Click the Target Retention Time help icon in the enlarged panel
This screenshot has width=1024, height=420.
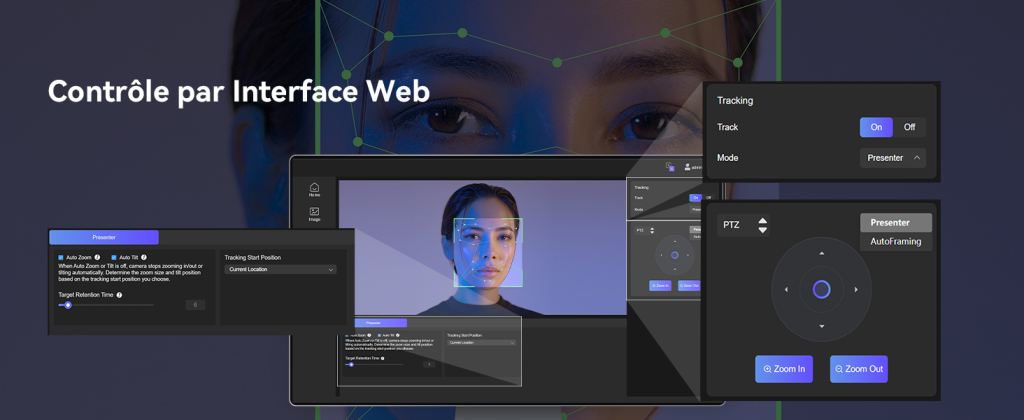click(119, 295)
